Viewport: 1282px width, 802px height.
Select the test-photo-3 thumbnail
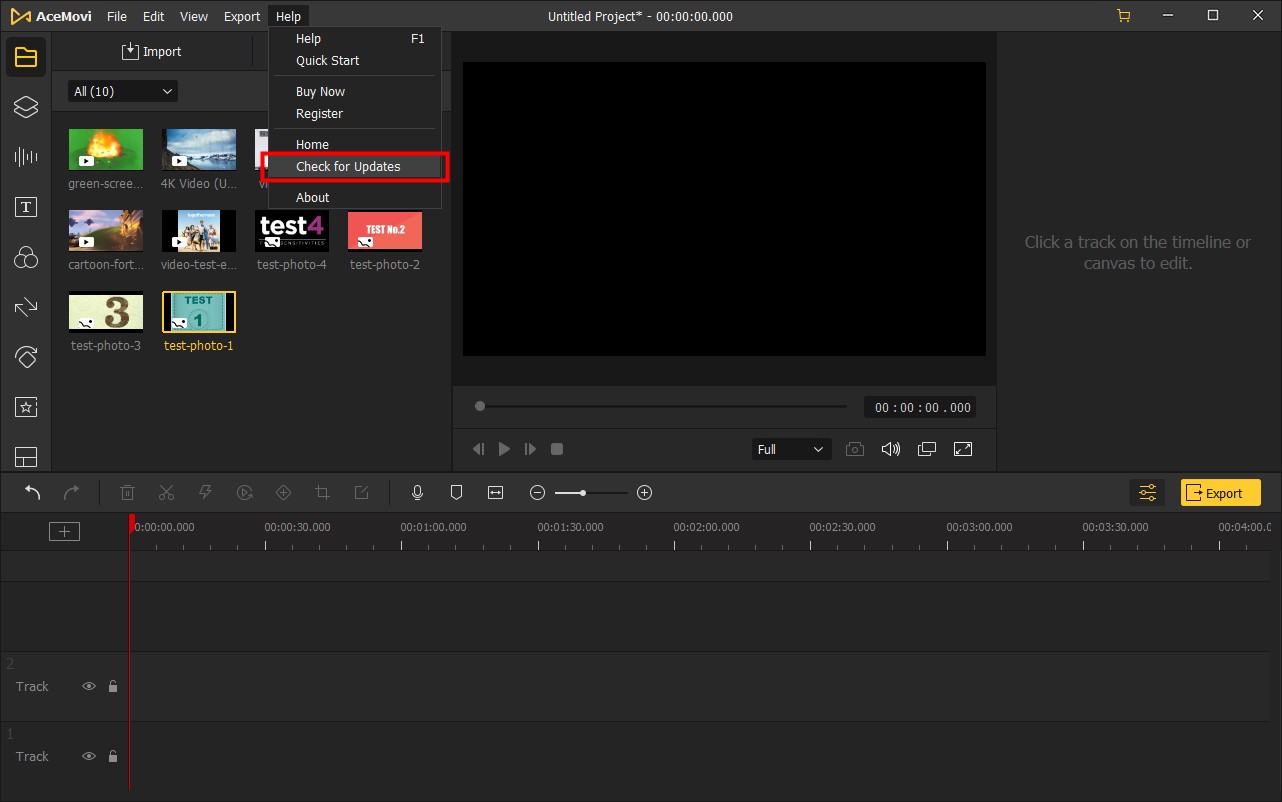coord(105,312)
